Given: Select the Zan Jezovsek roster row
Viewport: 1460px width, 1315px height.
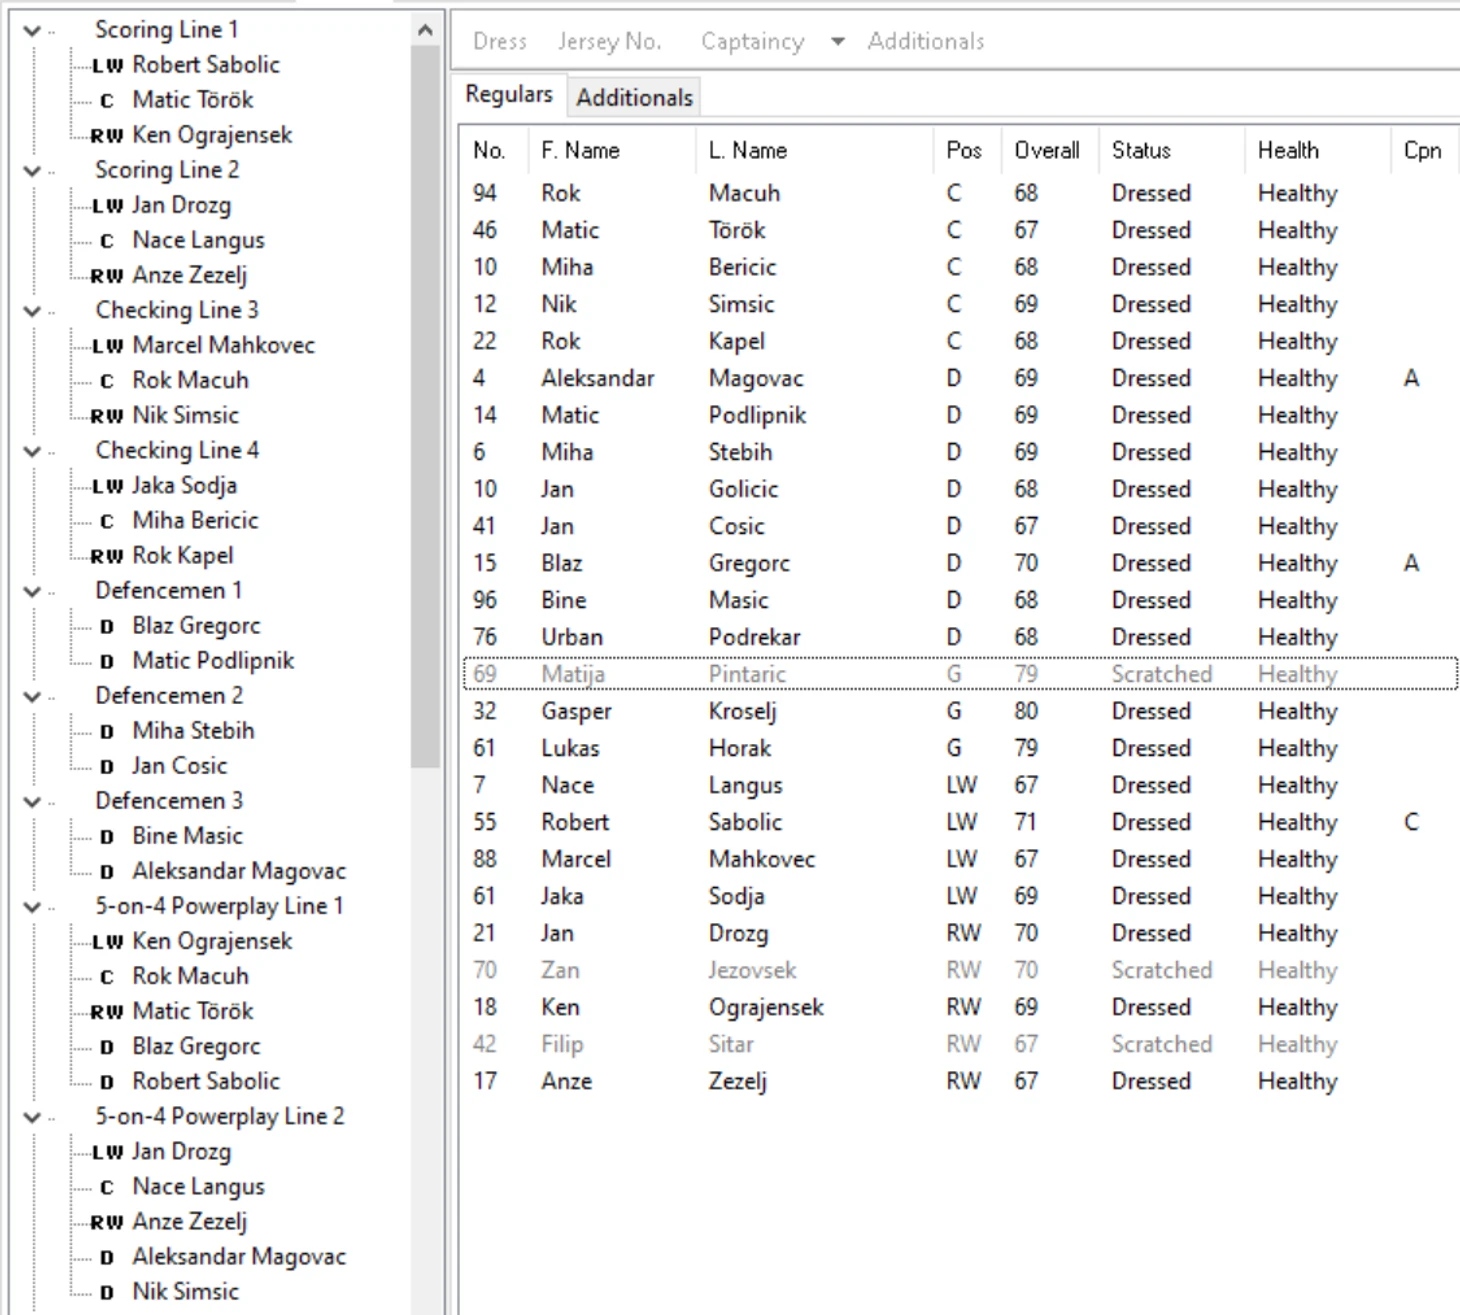Looking at the screenshot, I should click(x=960, y=970).
